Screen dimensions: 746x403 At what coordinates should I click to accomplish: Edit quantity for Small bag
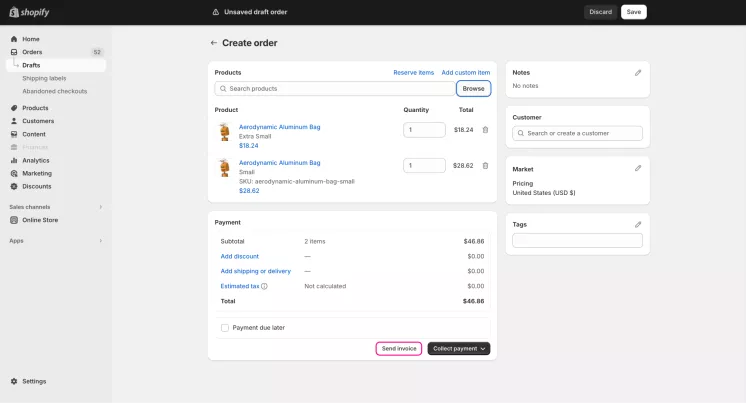(424, 166)
